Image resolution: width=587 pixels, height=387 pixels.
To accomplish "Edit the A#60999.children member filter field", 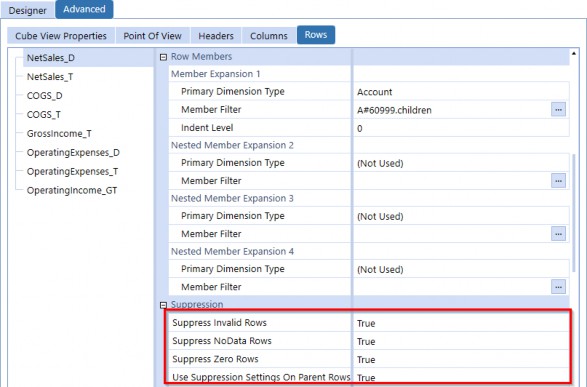I will (451, 110).
